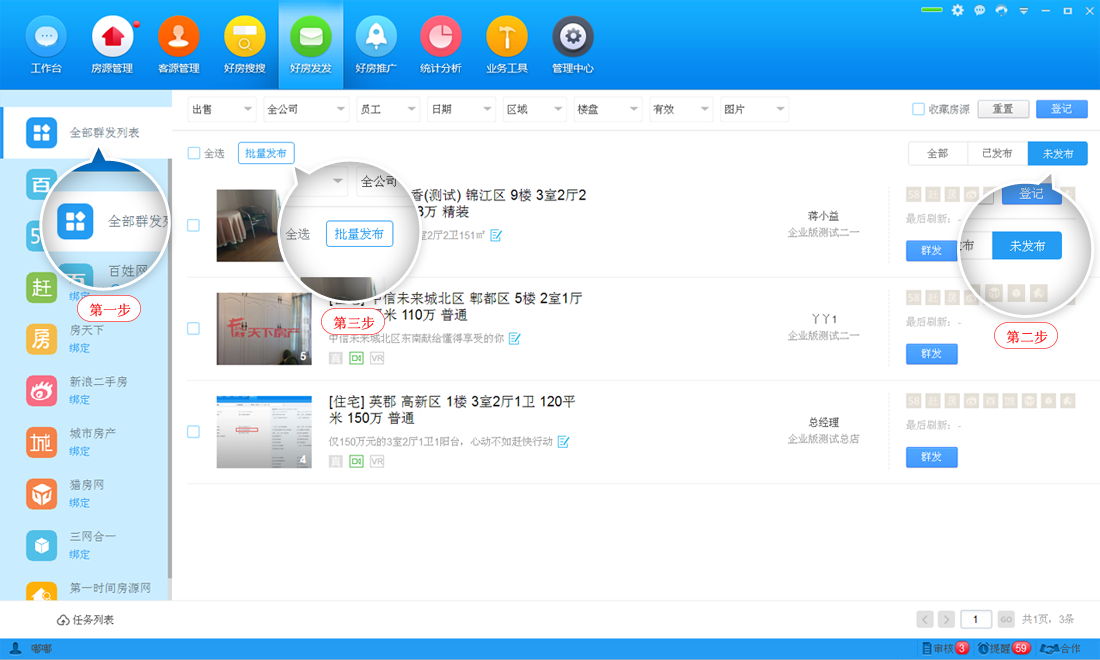The image size is (1100, 660).
Task: Open the 楼盘 dropdown filter
Action: [607, 108]
